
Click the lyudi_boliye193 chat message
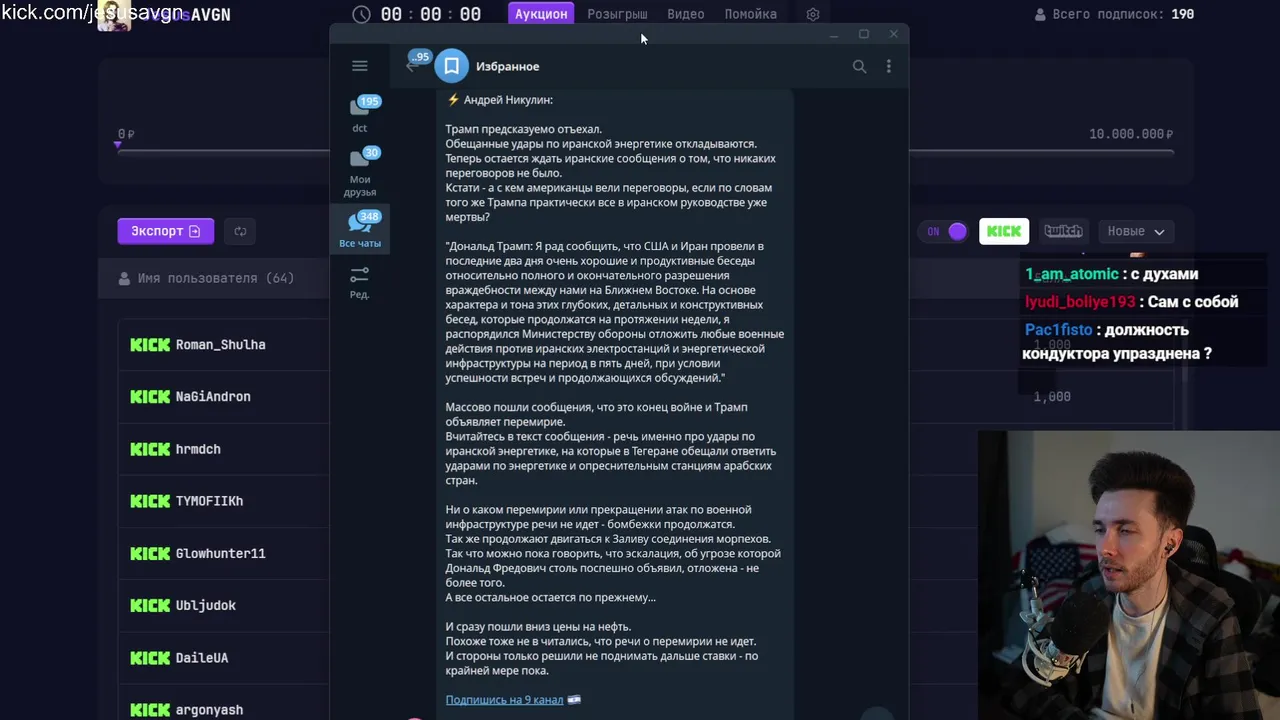click(x=1131, y=302)
